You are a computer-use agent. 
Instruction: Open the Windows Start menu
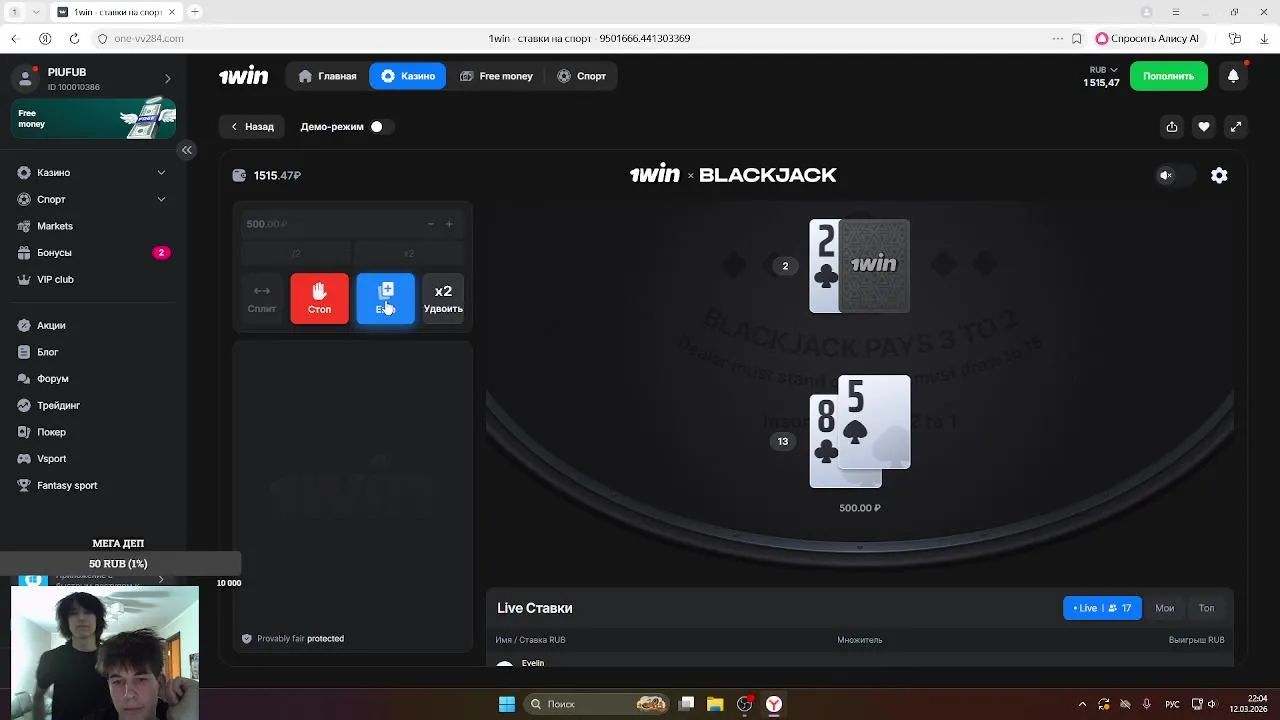pos(507,704)
